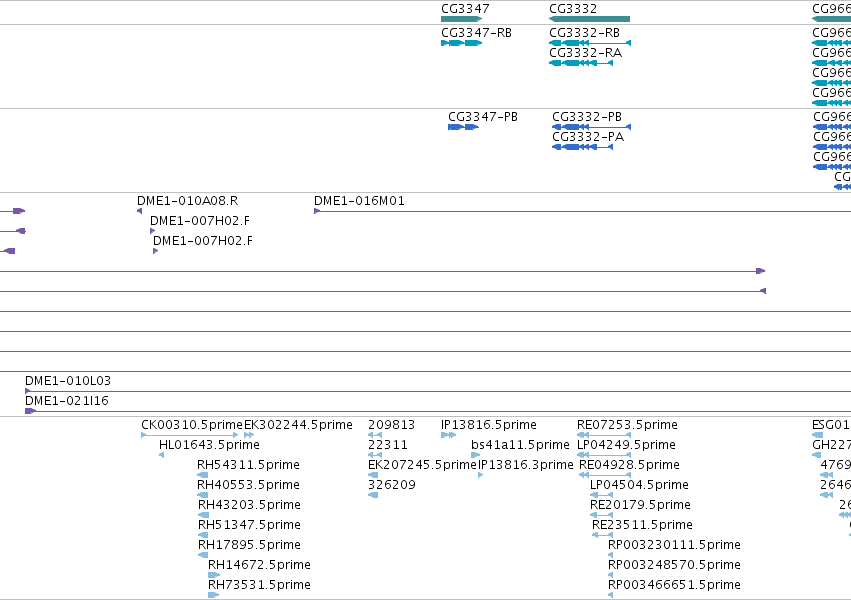The height and width of the screenshot is (600, 851).
Task: Click the 22311 feature label
Action: pyautogui.click(x=388, y=445)
